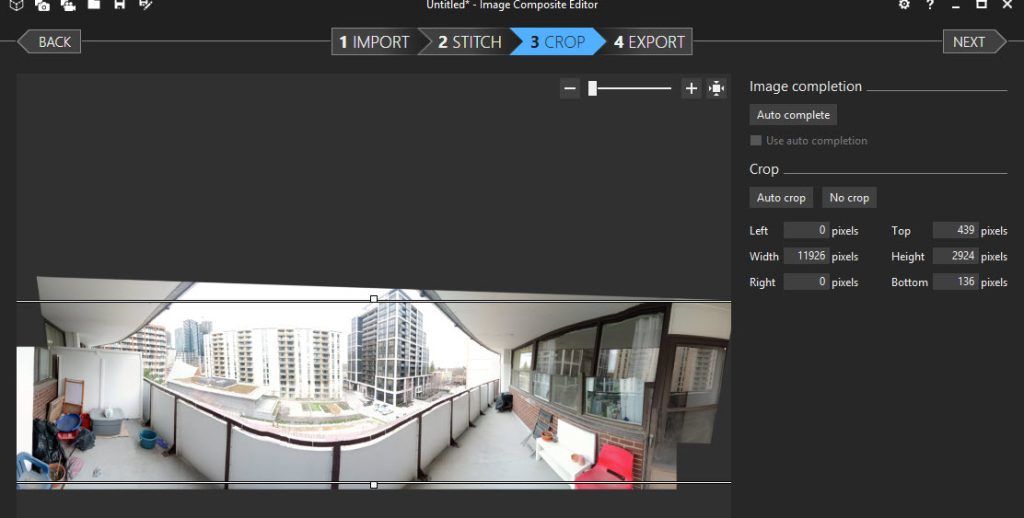Screen dimensions: 1024x518
Task: Open the Help question mark icon
Action: 929,5
